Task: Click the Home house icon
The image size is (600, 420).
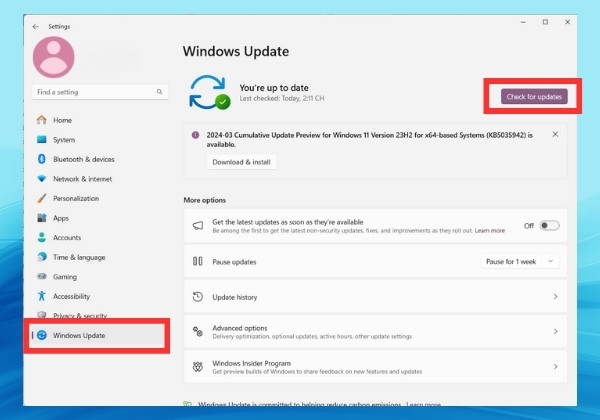Action: [41, 120]
